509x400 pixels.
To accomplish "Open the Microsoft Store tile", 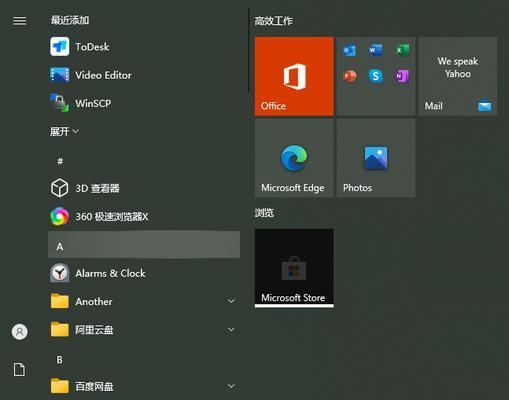I will [x=294, y=268].
